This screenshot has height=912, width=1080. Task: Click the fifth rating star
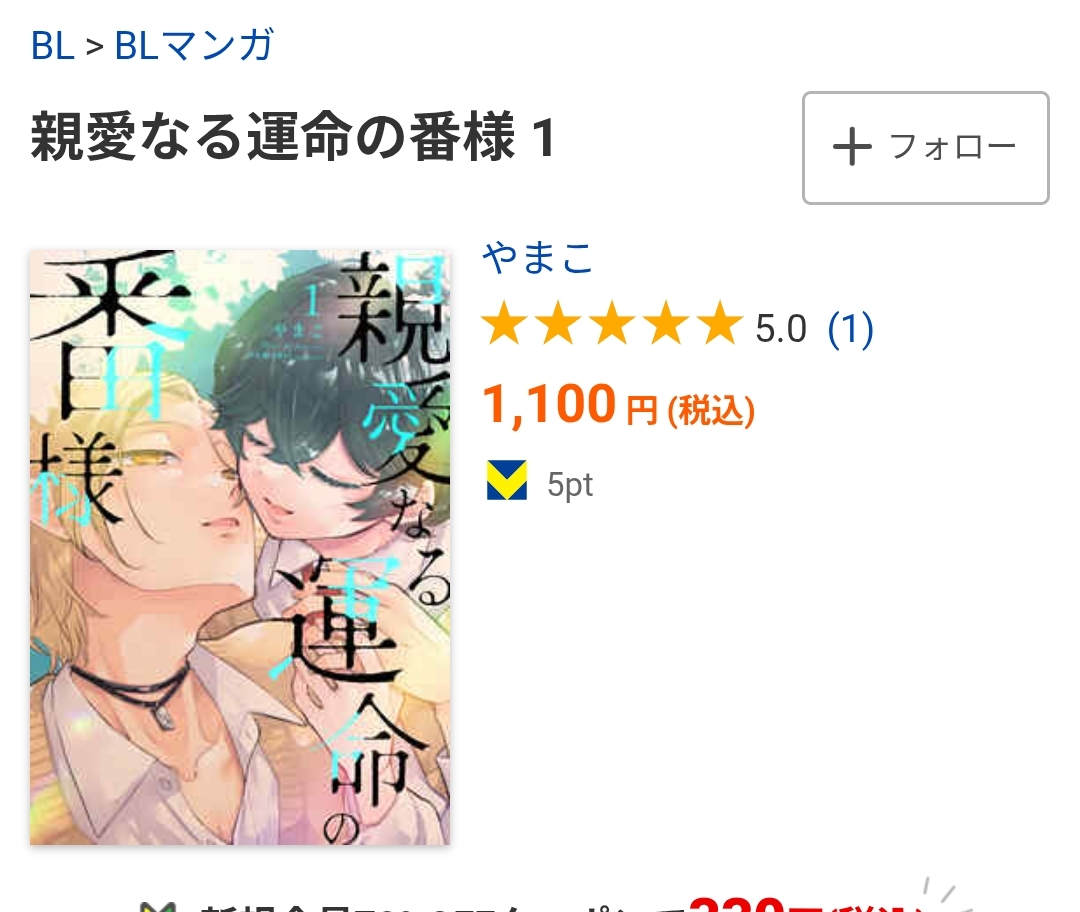pyautogui.click(x=720, y=323)
